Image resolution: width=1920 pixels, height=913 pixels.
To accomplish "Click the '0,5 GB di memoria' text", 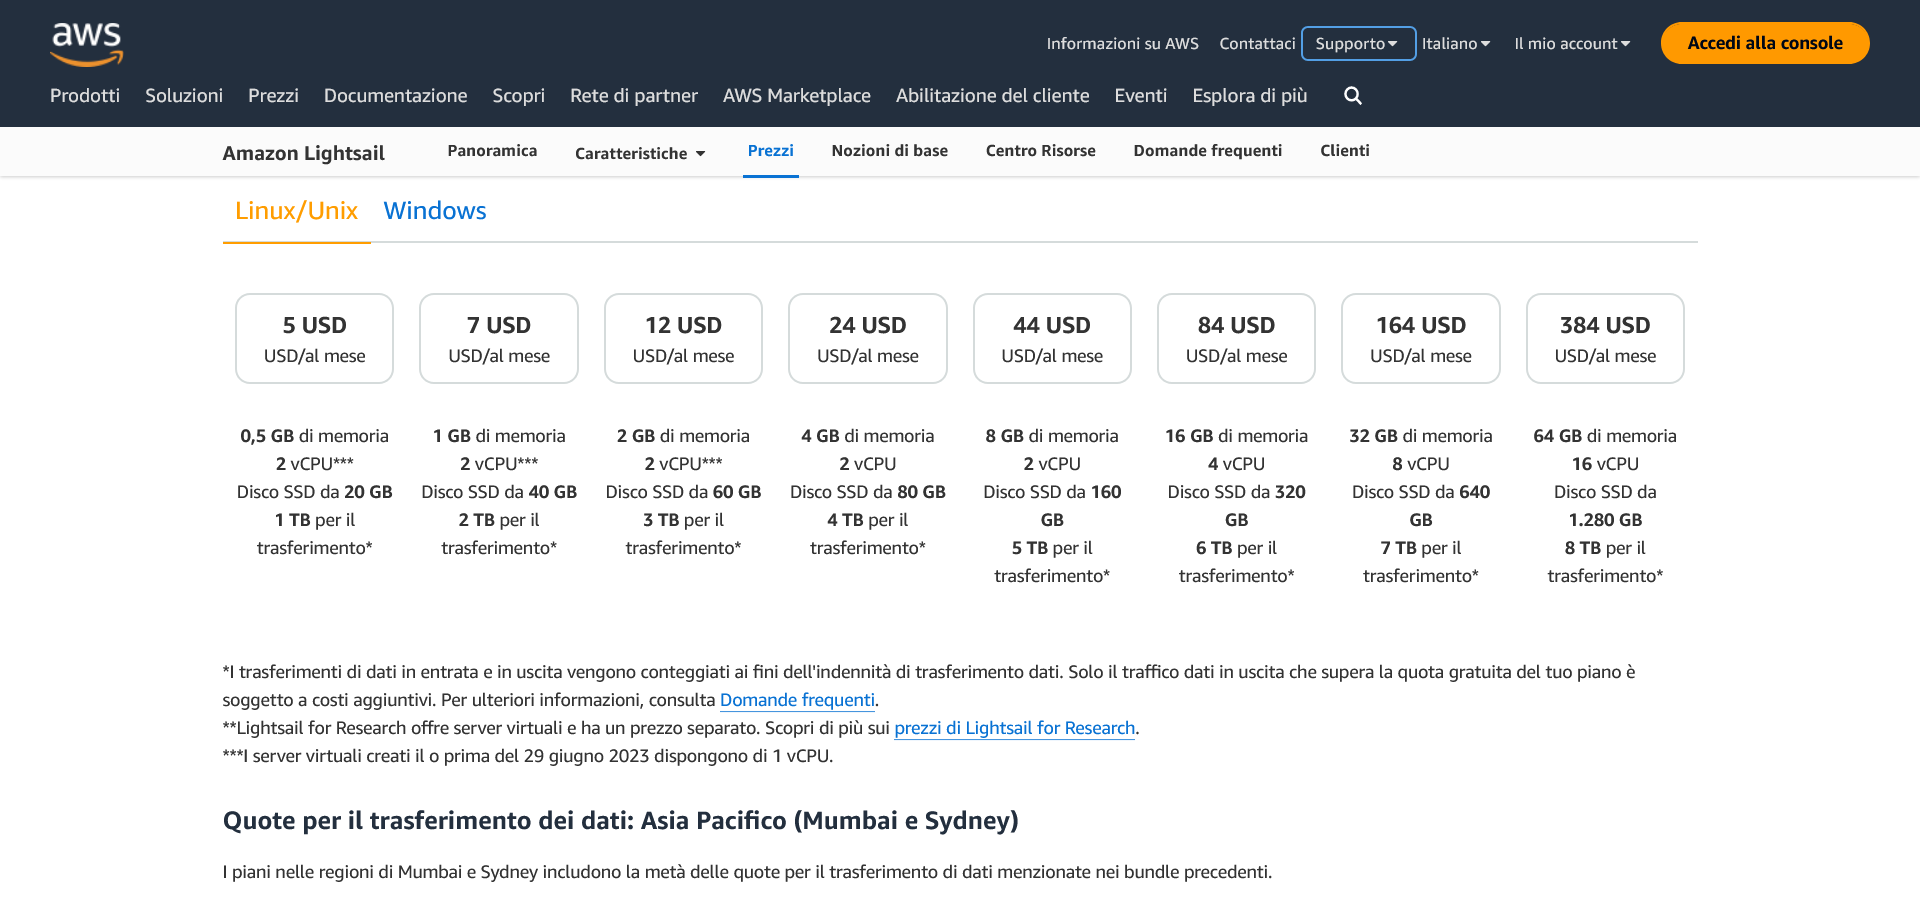I will (314, 436).
